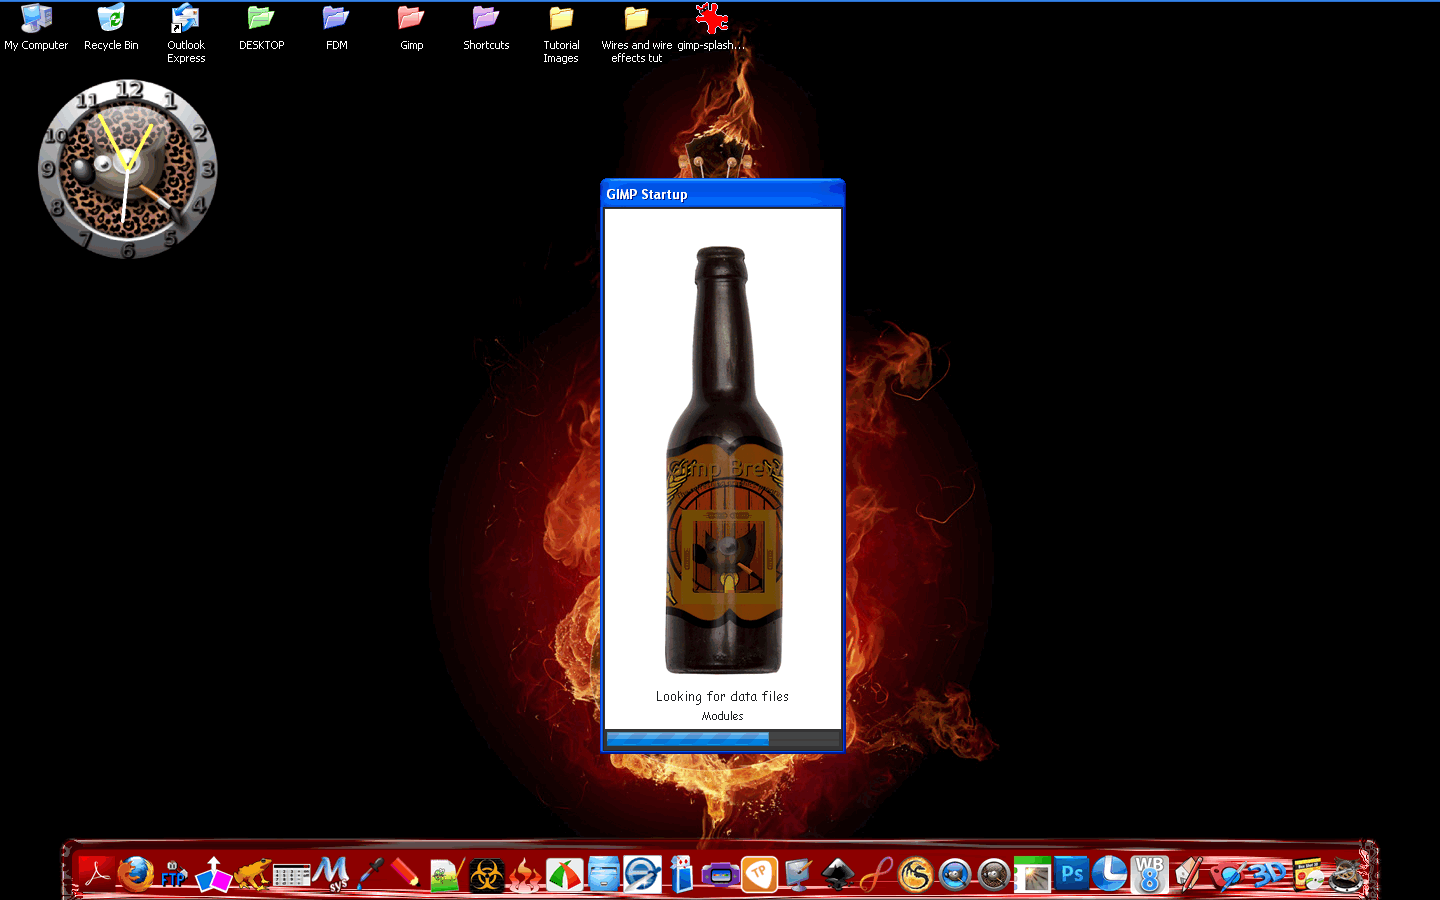Open the Adobe Reader dock icon
The image size is (1440, 900).
click(97, 874)
